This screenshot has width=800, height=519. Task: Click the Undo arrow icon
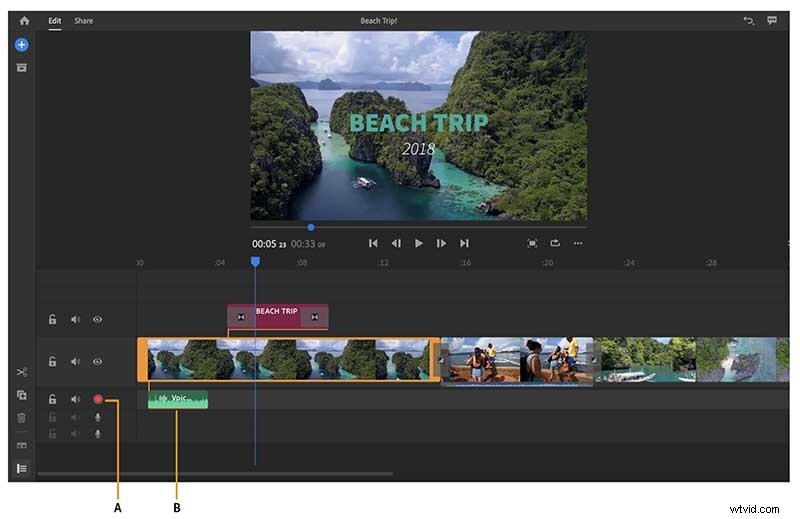tap(748, 20)
